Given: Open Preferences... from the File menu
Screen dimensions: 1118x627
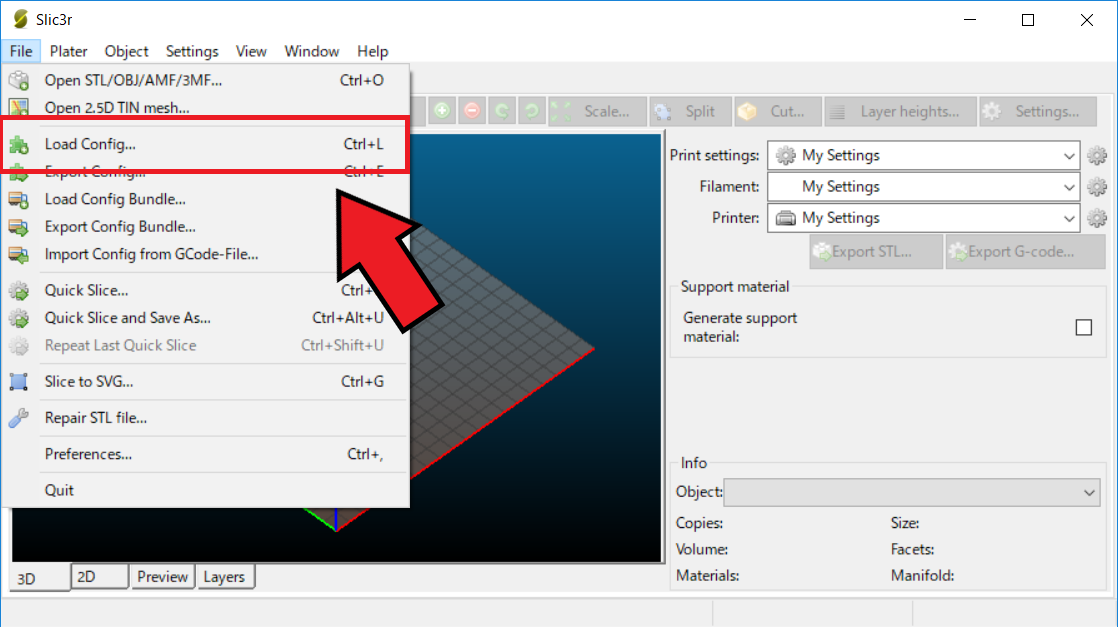Looking at the screenshot, I should (205, 454).
